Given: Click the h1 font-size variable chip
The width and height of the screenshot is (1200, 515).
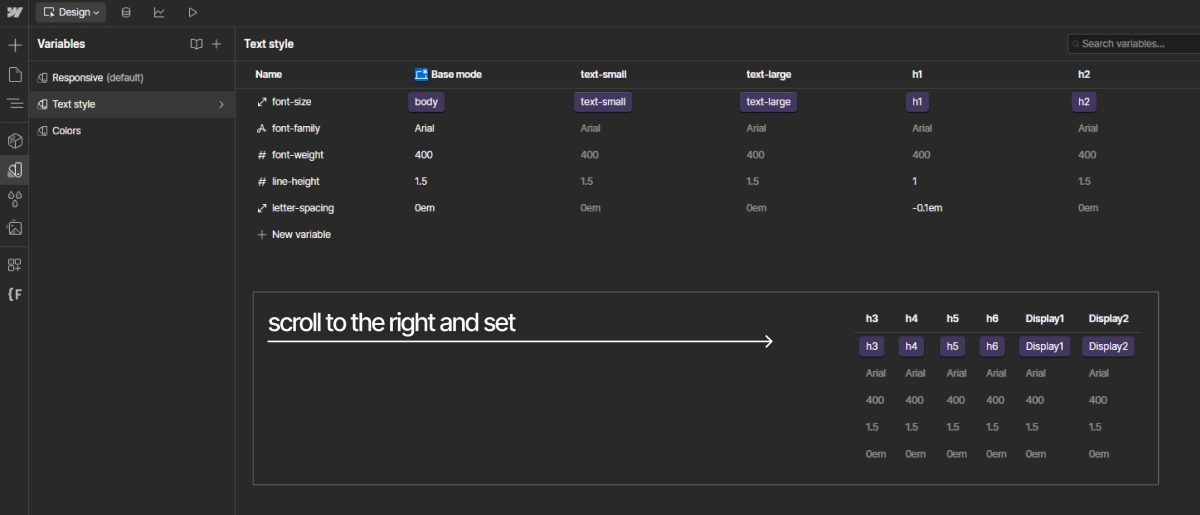Looking at the screenshot, I should point(917,102).
